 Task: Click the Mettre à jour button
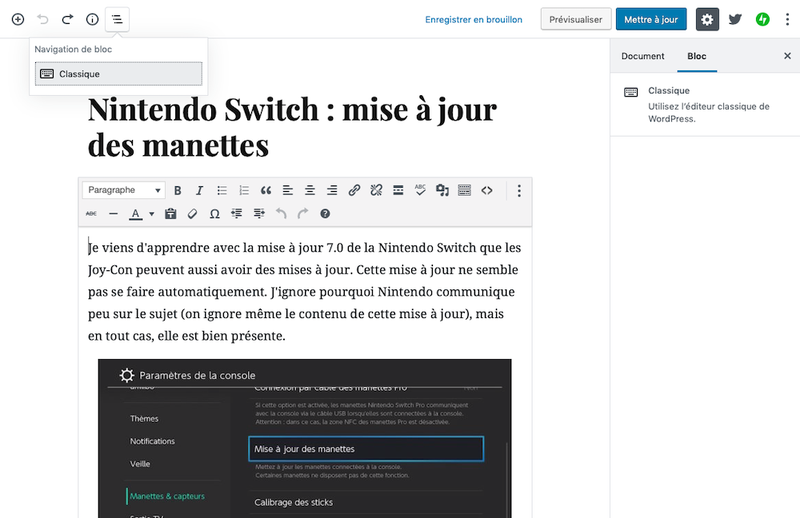651,19
